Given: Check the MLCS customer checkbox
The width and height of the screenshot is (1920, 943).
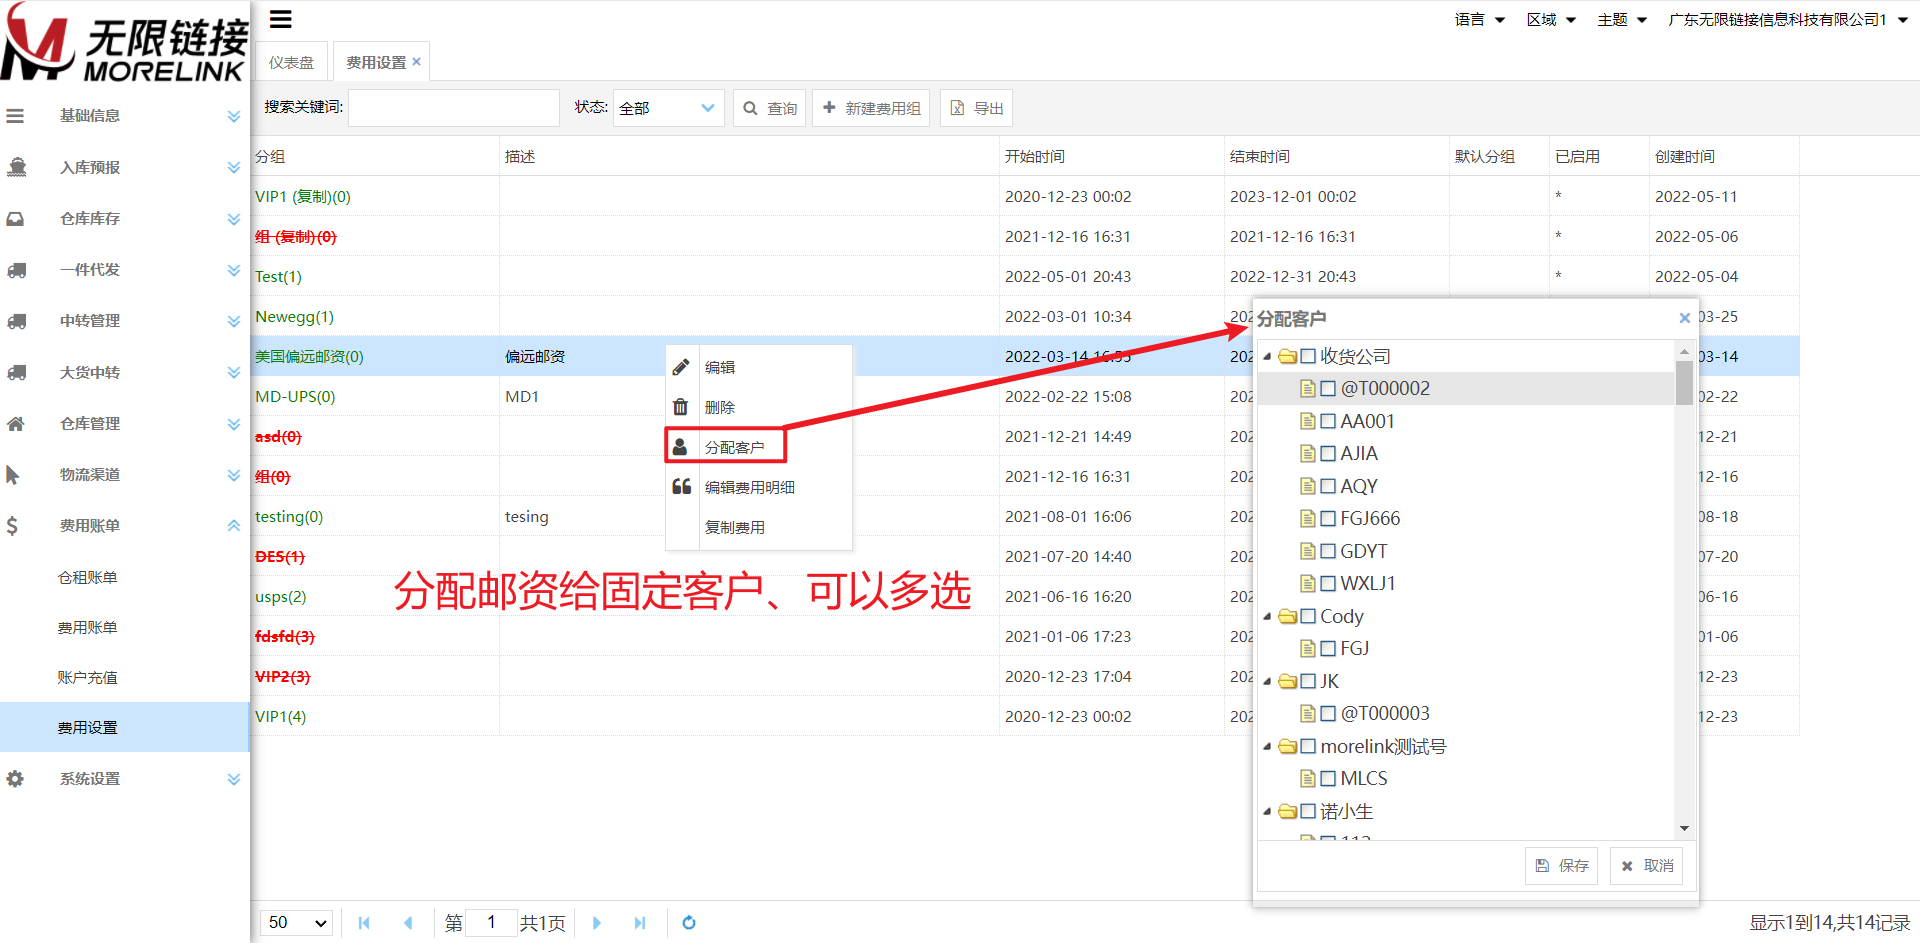Looking at the screenshot, I should pyautogui.click(x=1328, y=778).
